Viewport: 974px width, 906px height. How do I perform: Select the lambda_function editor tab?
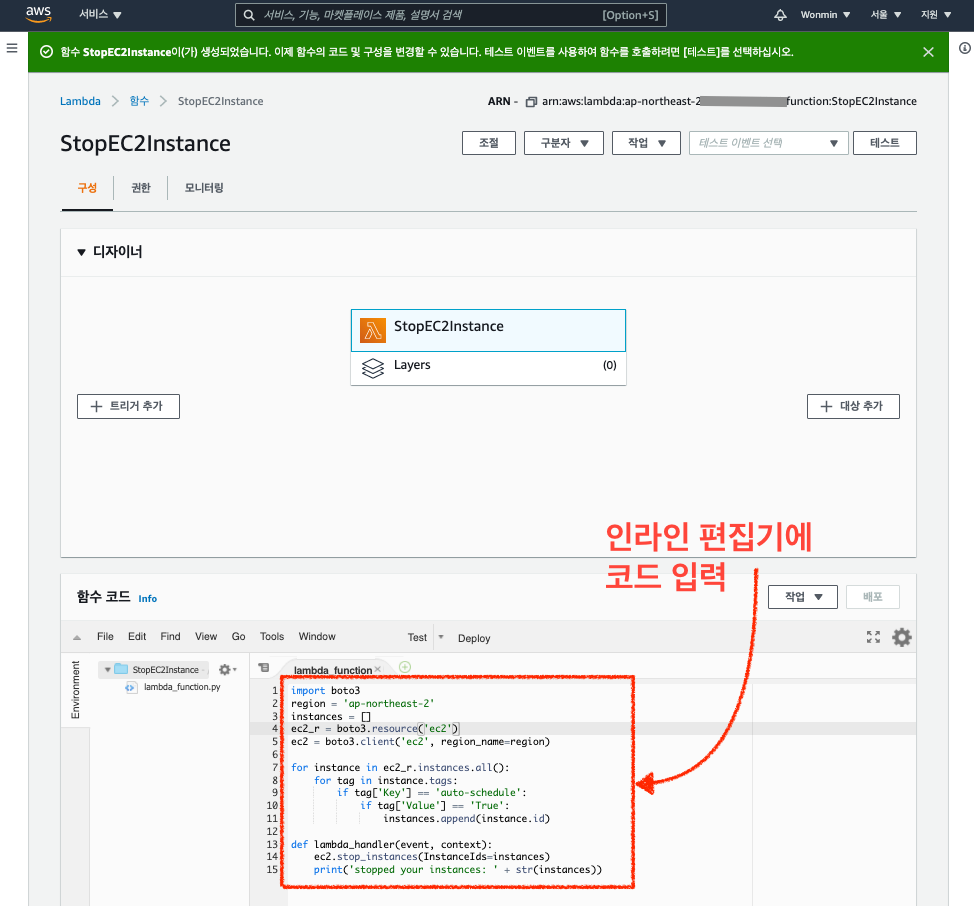click(333, 670)
